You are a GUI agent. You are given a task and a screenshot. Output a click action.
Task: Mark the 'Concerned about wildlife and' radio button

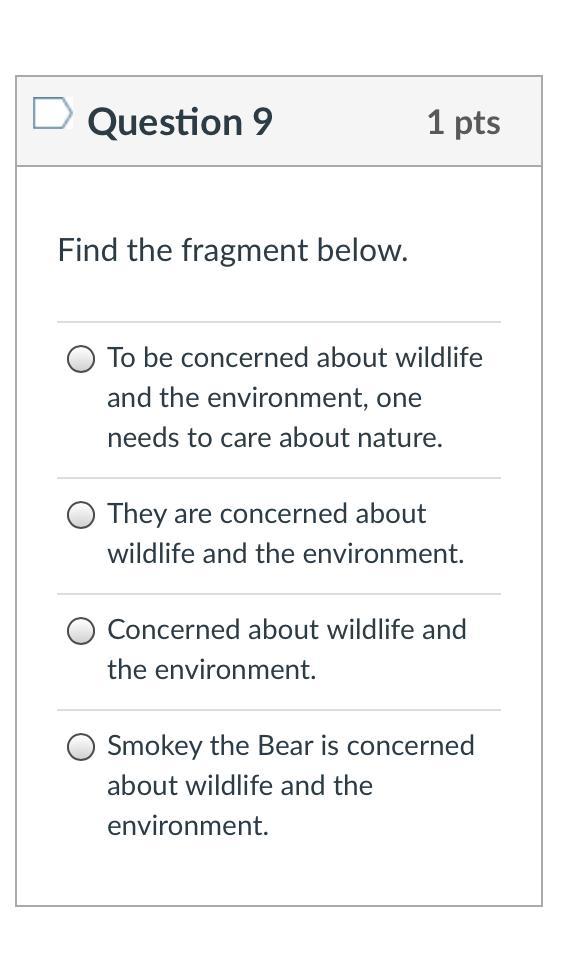[81, 631]
